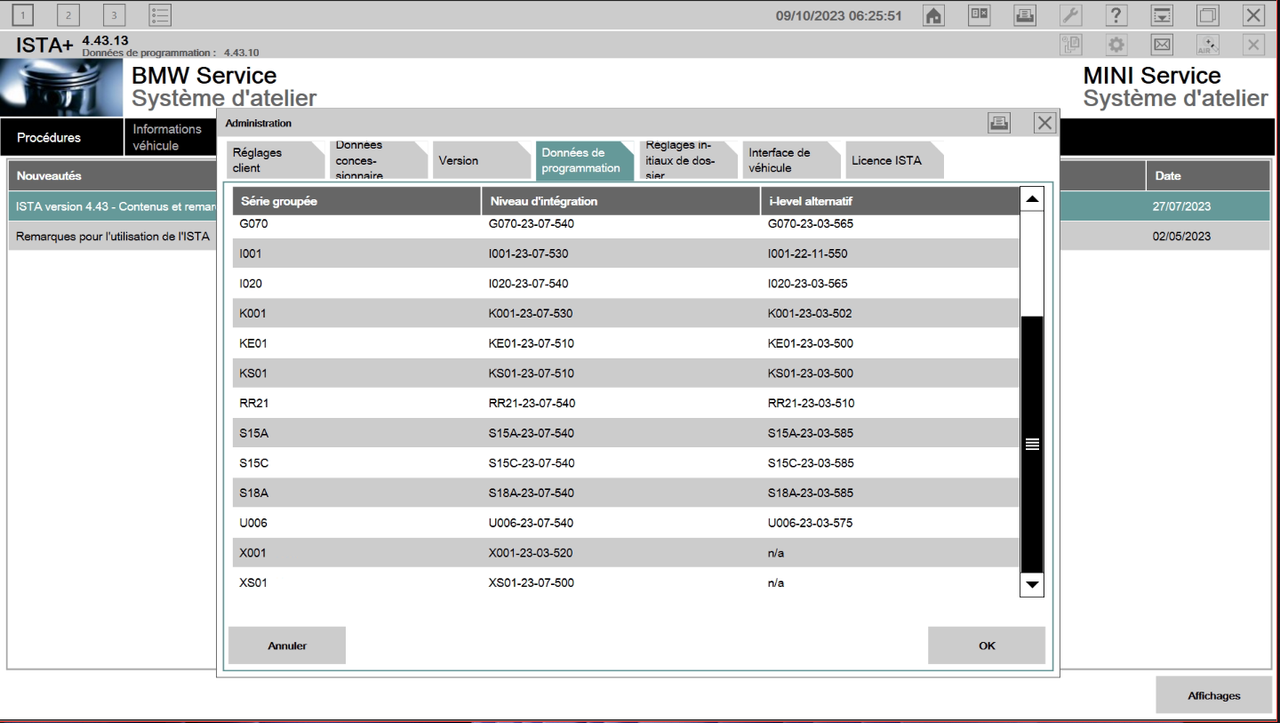
Task: Click the i-level alternatif column header
Action: (890, 201)
